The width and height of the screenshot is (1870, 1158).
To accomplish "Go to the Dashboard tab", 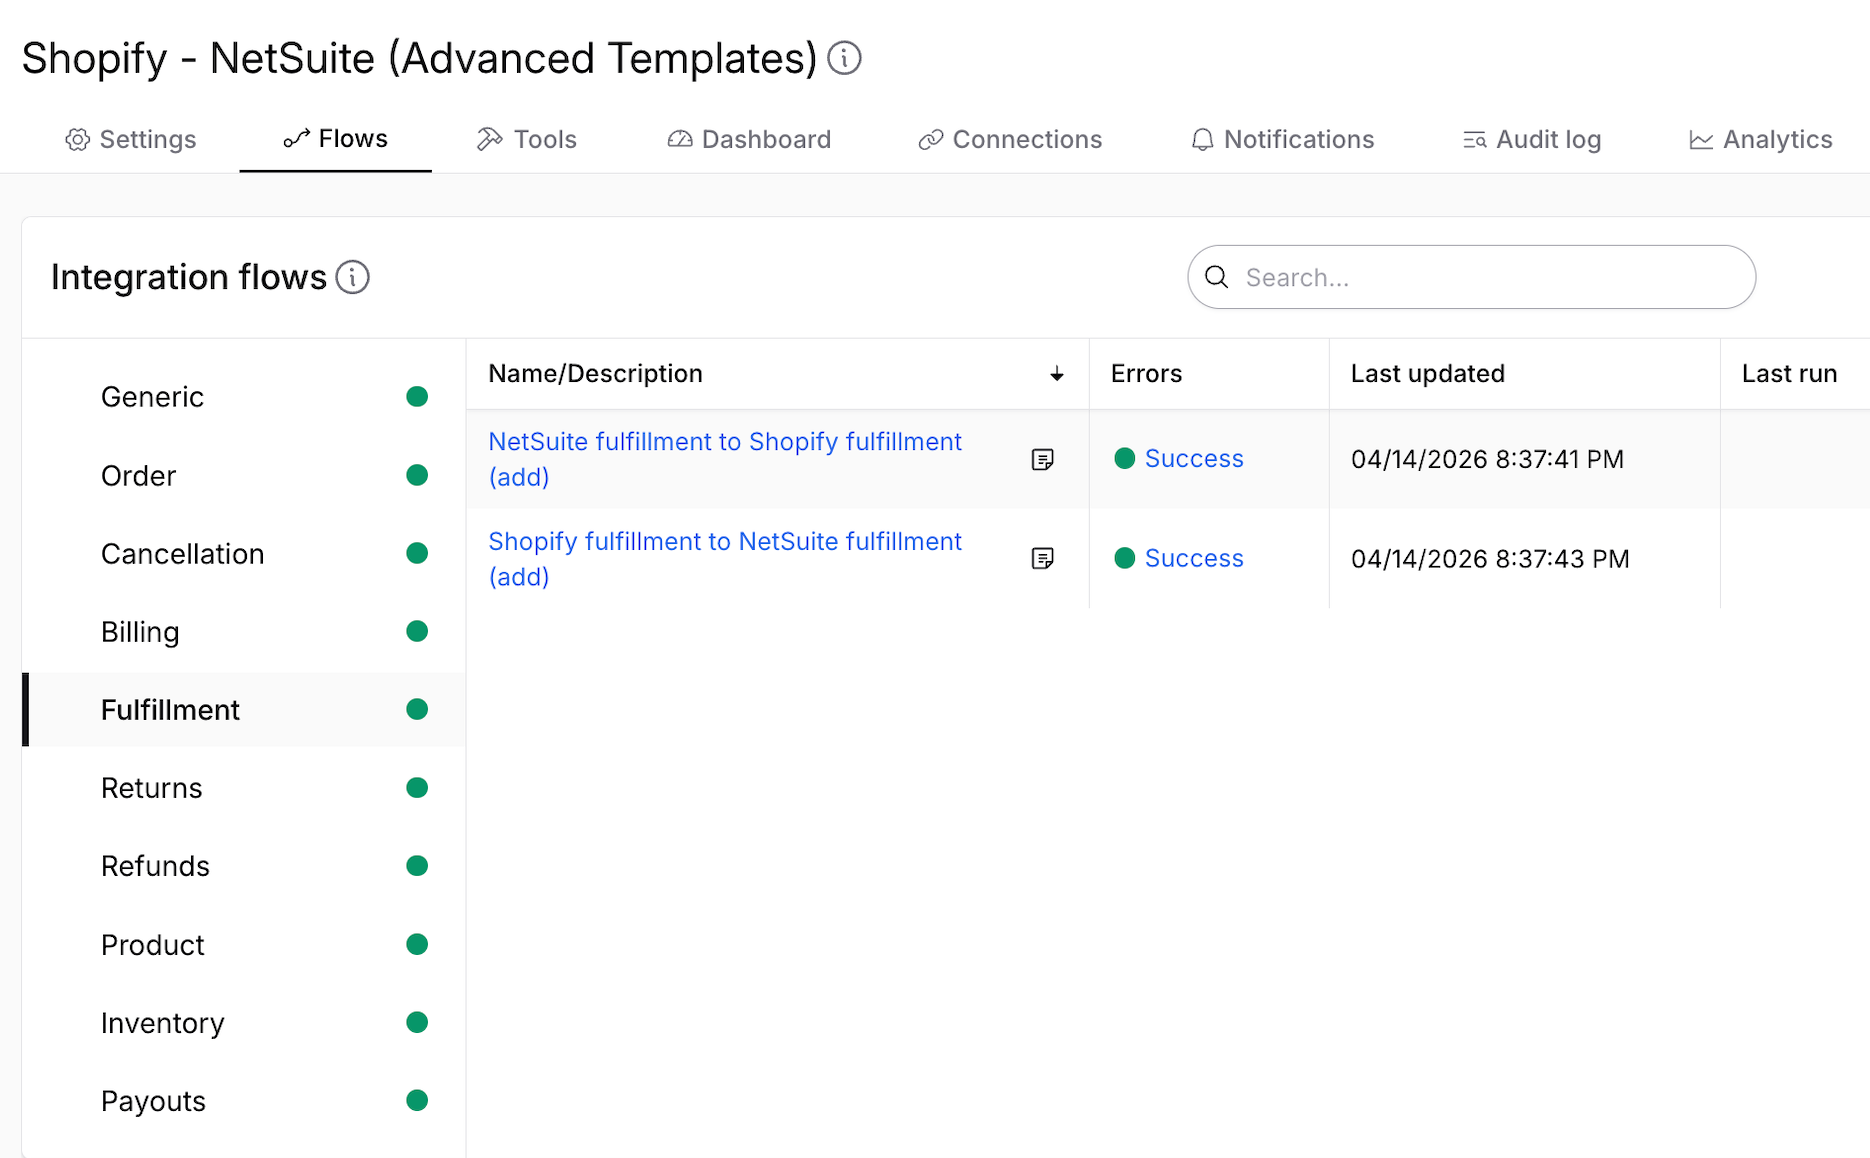I will tap(749, 139).
